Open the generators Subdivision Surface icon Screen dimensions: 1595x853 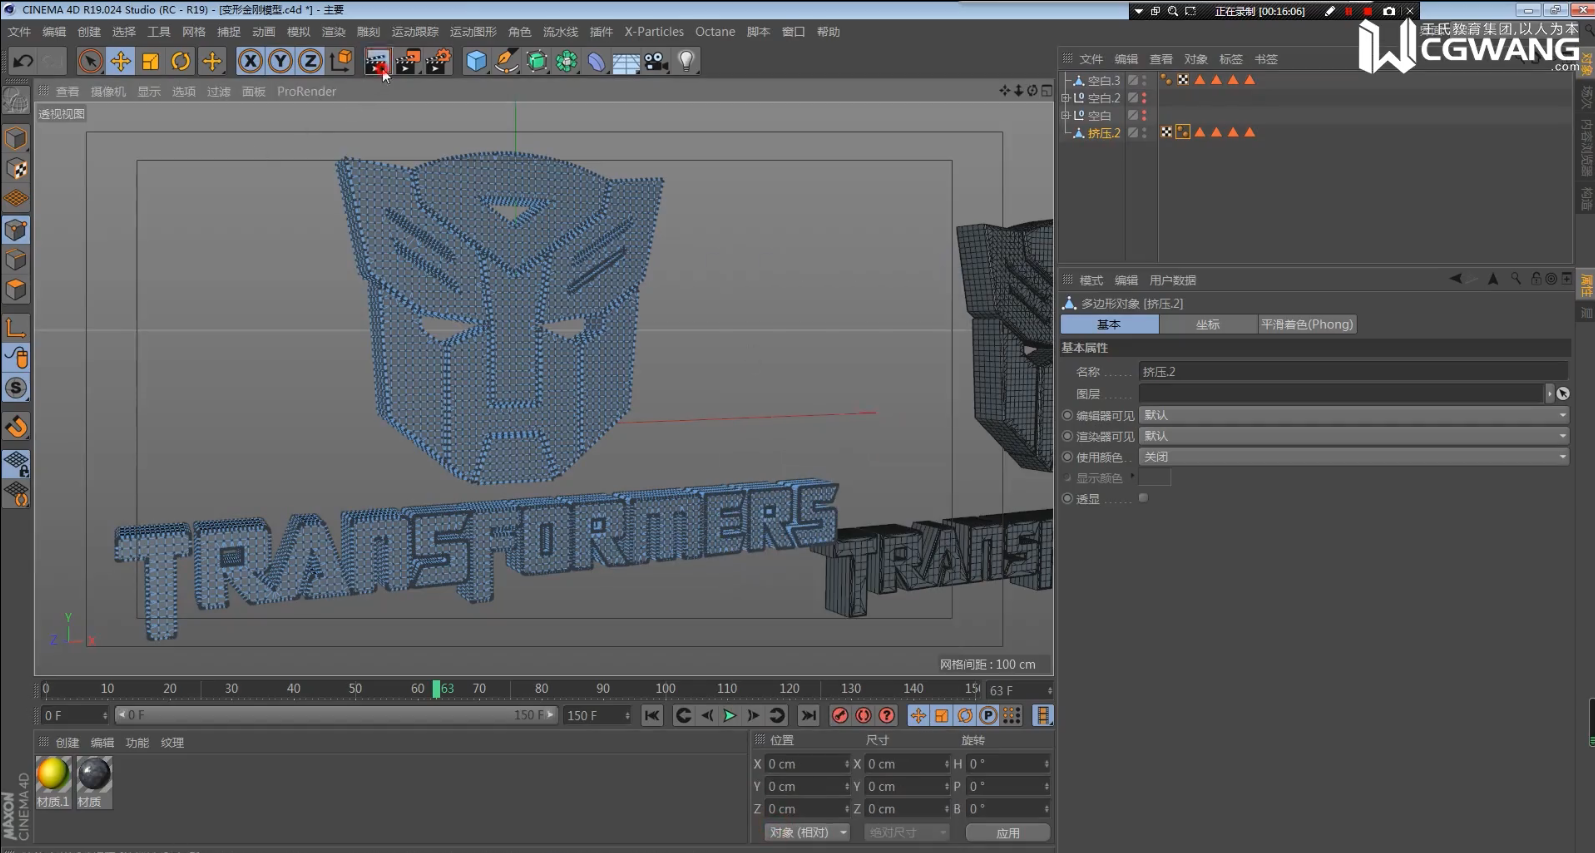coord(537,61)
